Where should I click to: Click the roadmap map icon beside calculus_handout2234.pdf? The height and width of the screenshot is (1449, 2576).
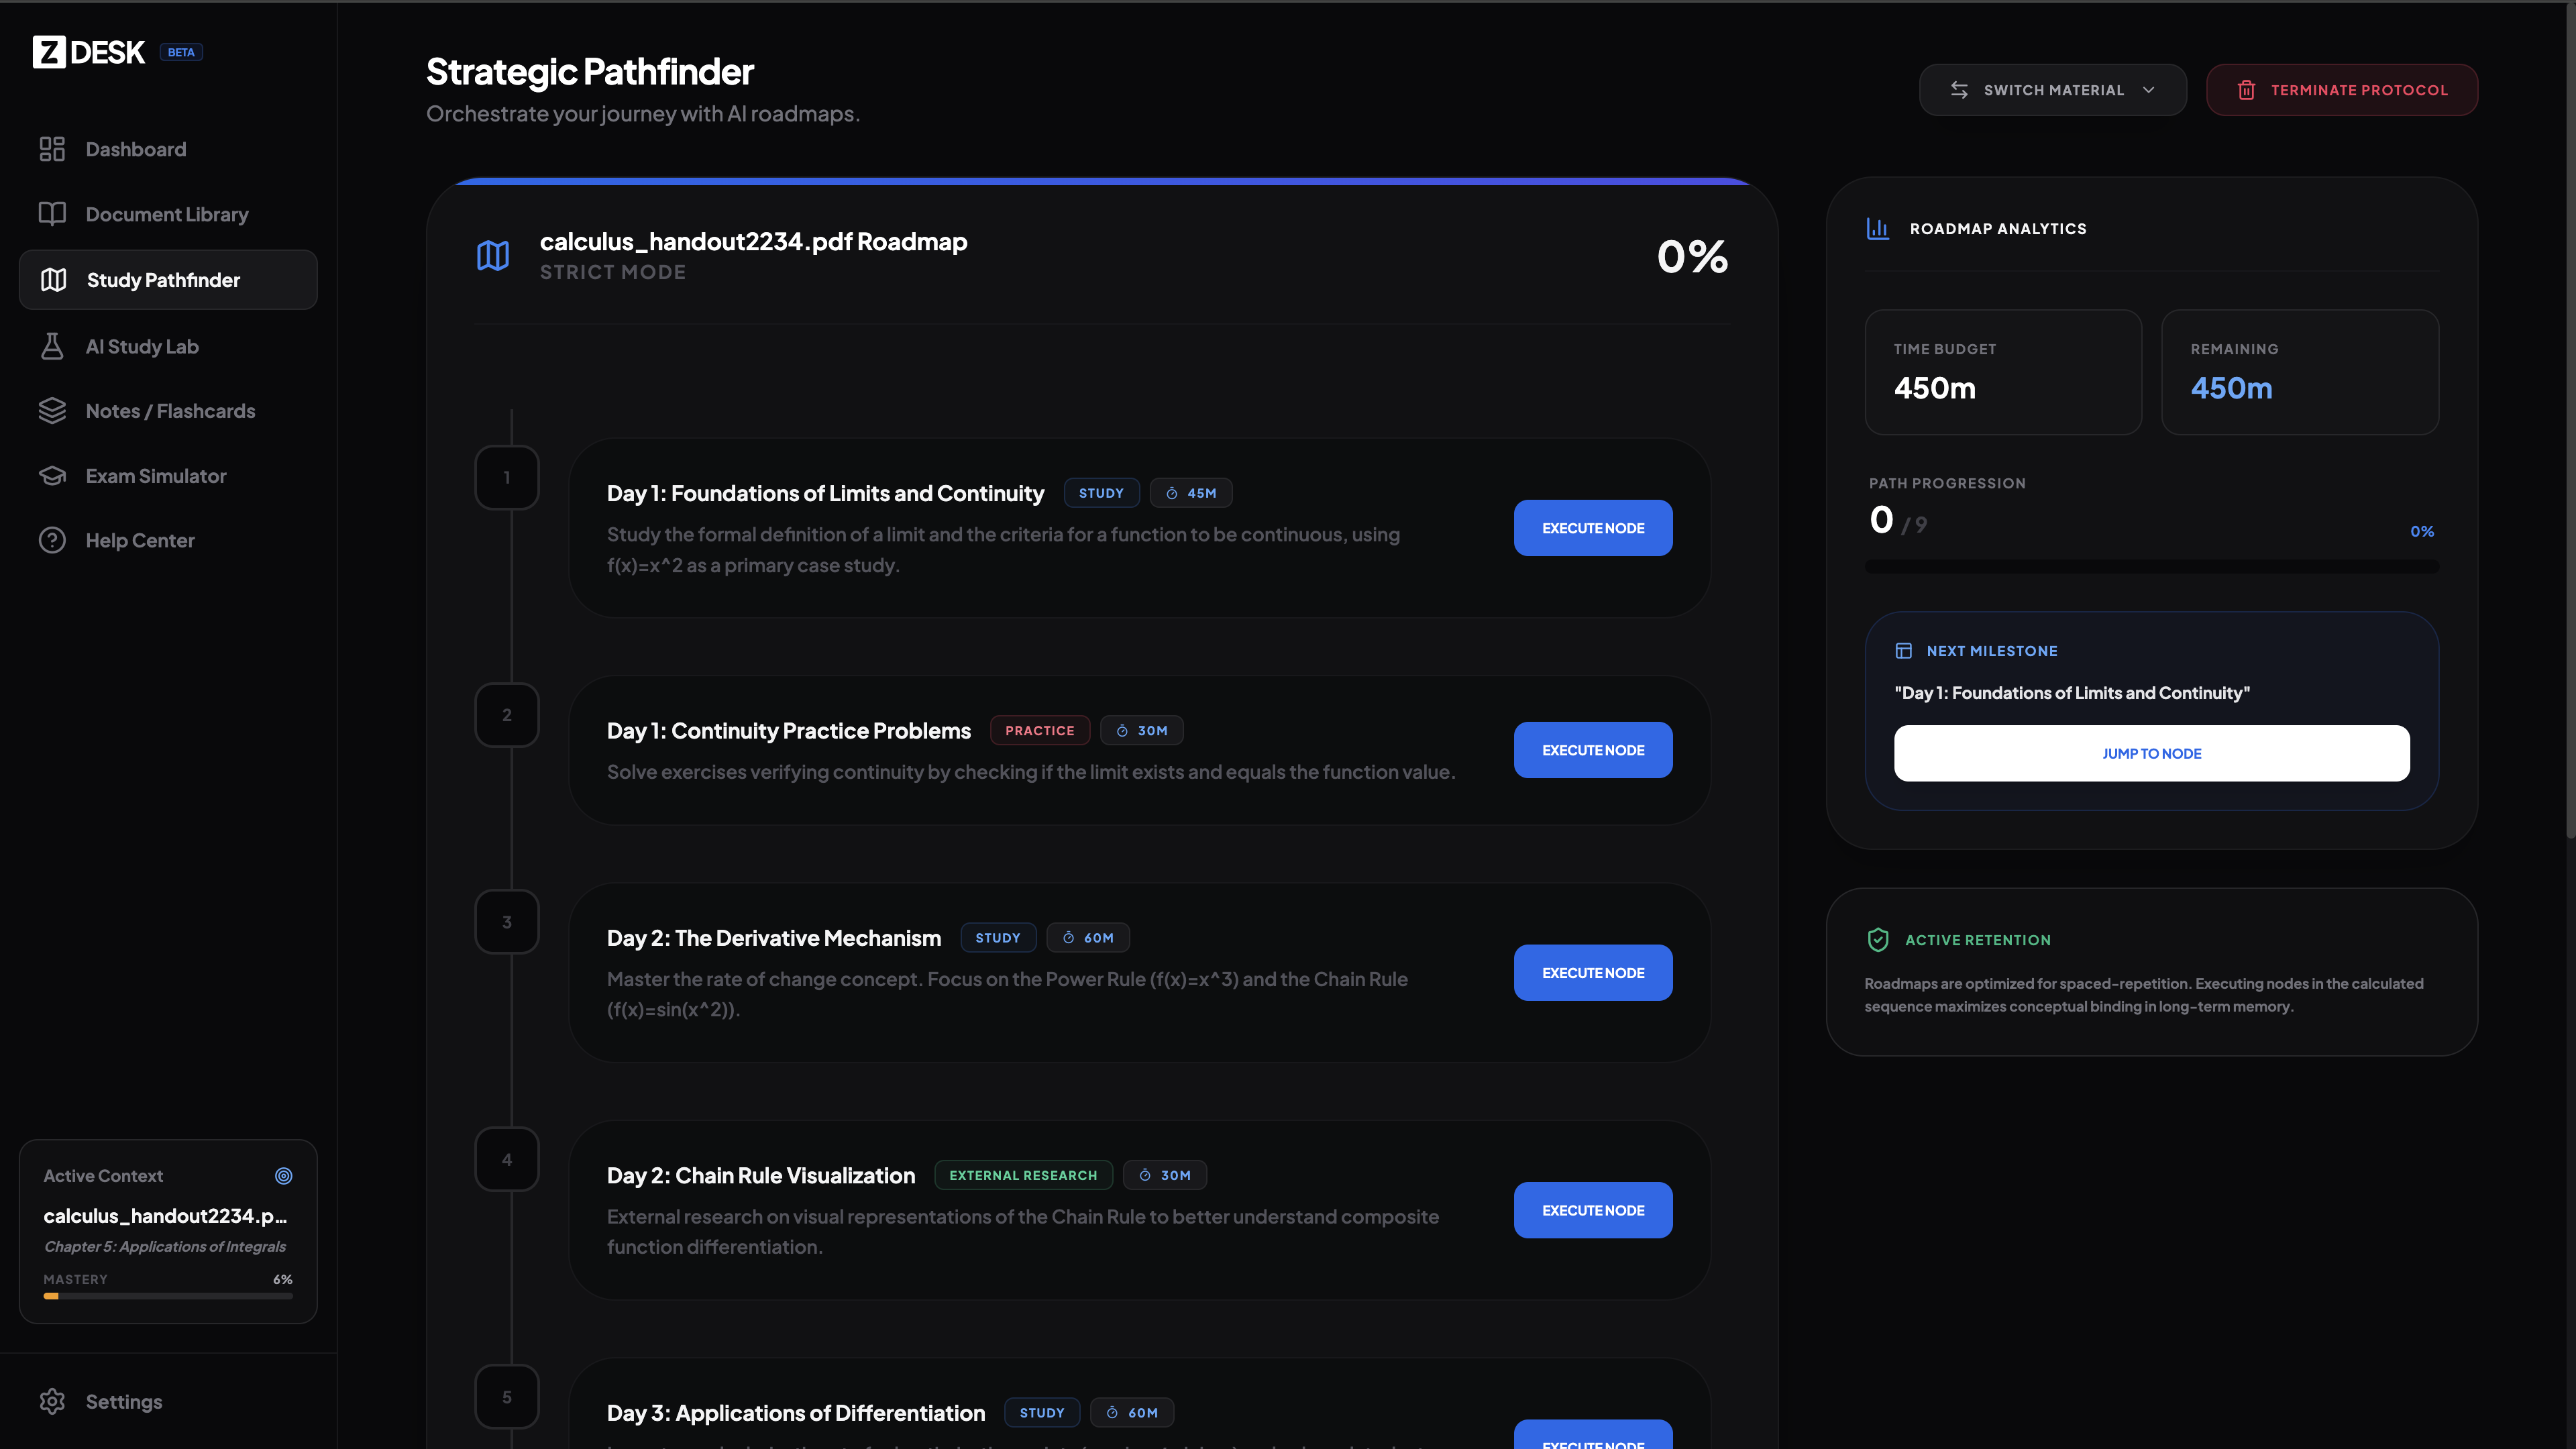[493, 256]
